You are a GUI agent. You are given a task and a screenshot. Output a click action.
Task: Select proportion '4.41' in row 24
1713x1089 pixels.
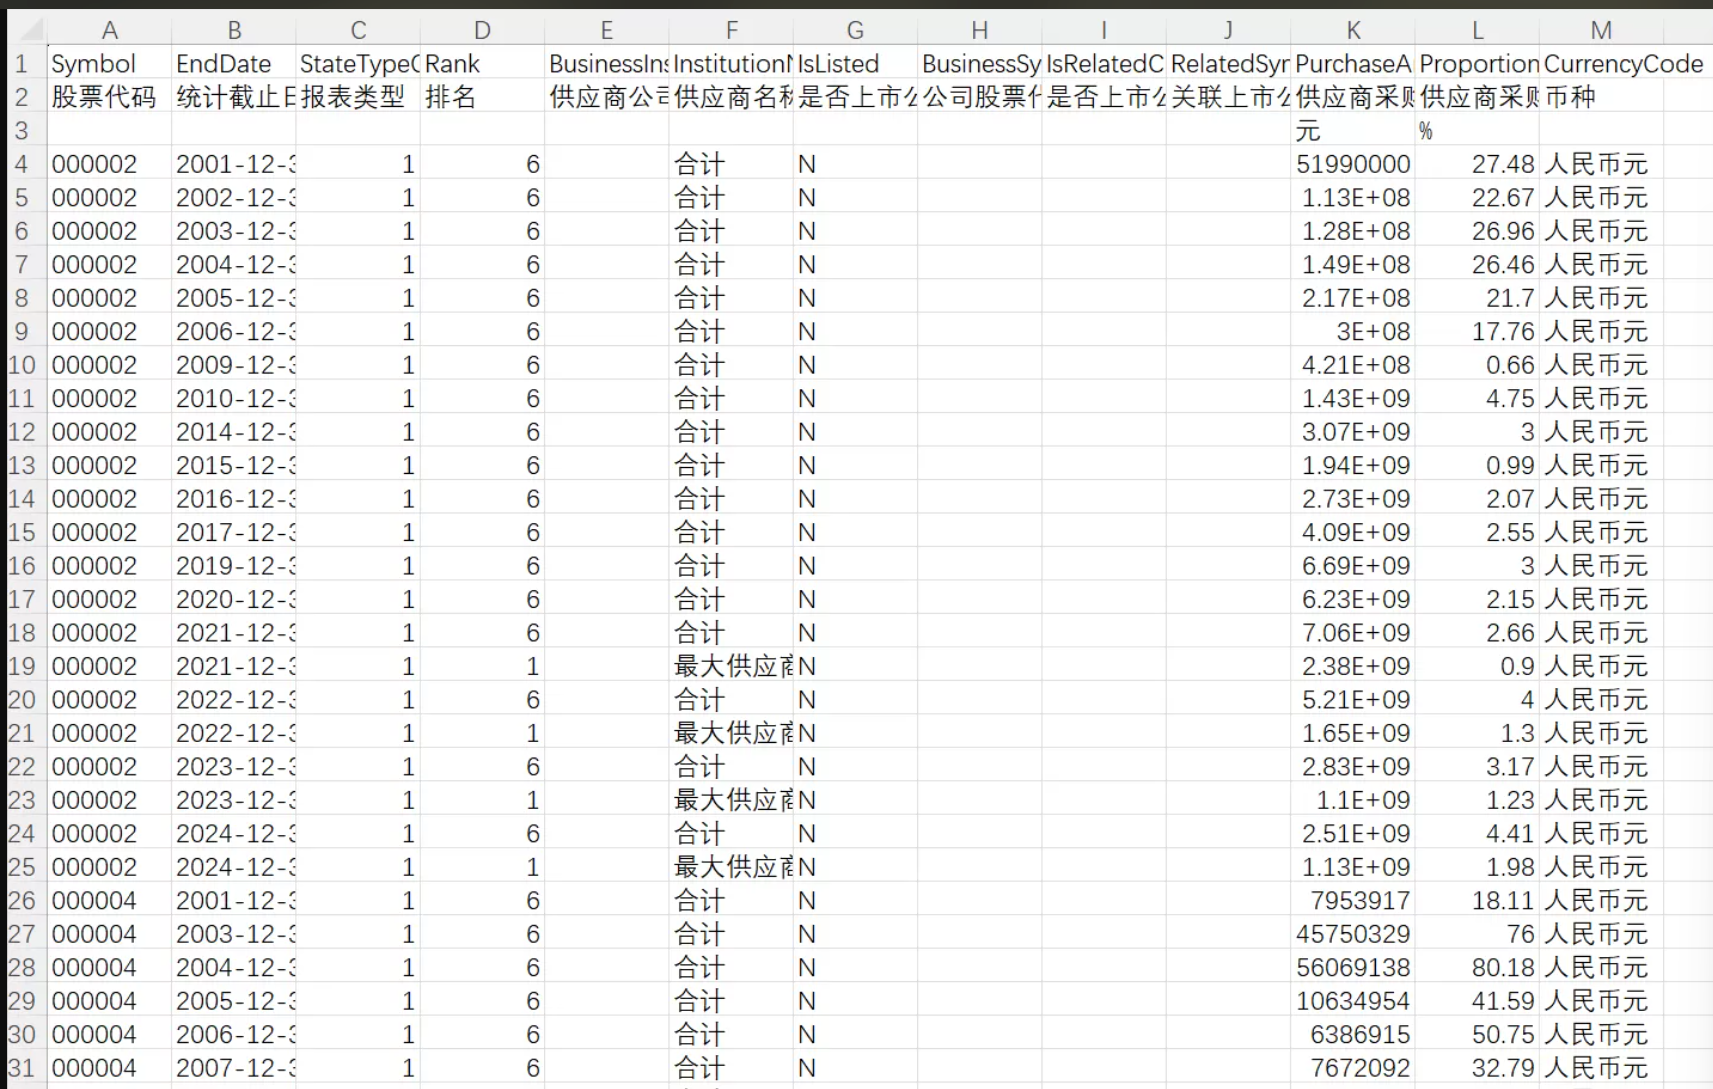[x=1477, y=834]
